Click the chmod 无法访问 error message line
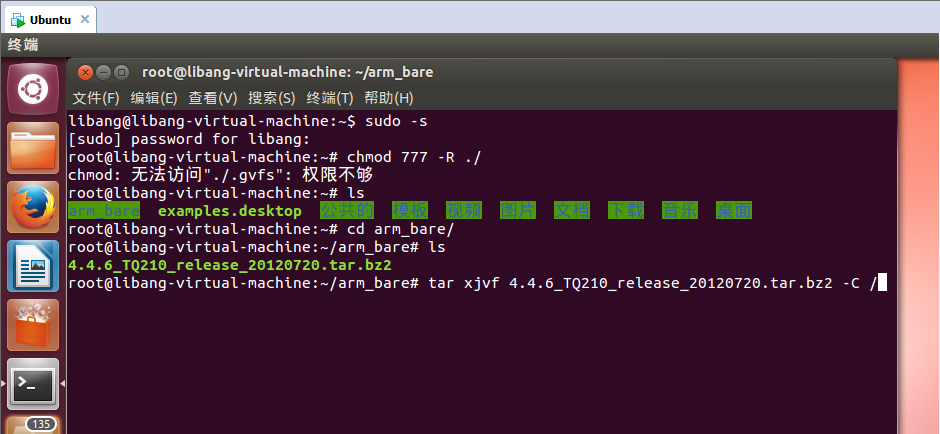940x434 pixels. click(x=221, y=175)
